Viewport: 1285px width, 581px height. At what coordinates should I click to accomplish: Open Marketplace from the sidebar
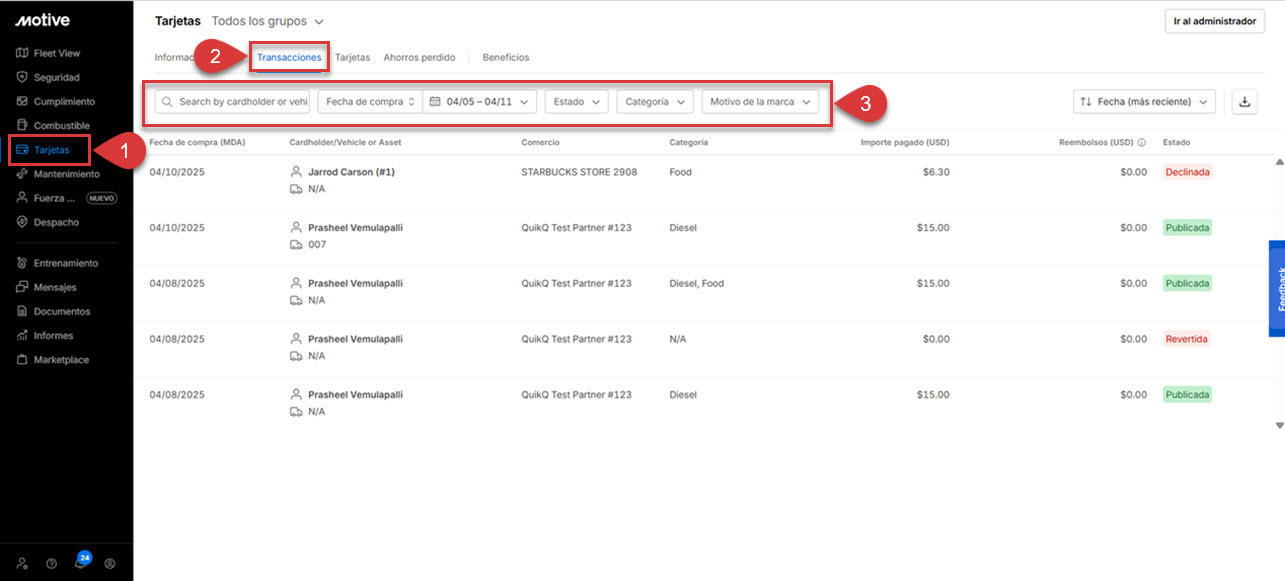60,360
